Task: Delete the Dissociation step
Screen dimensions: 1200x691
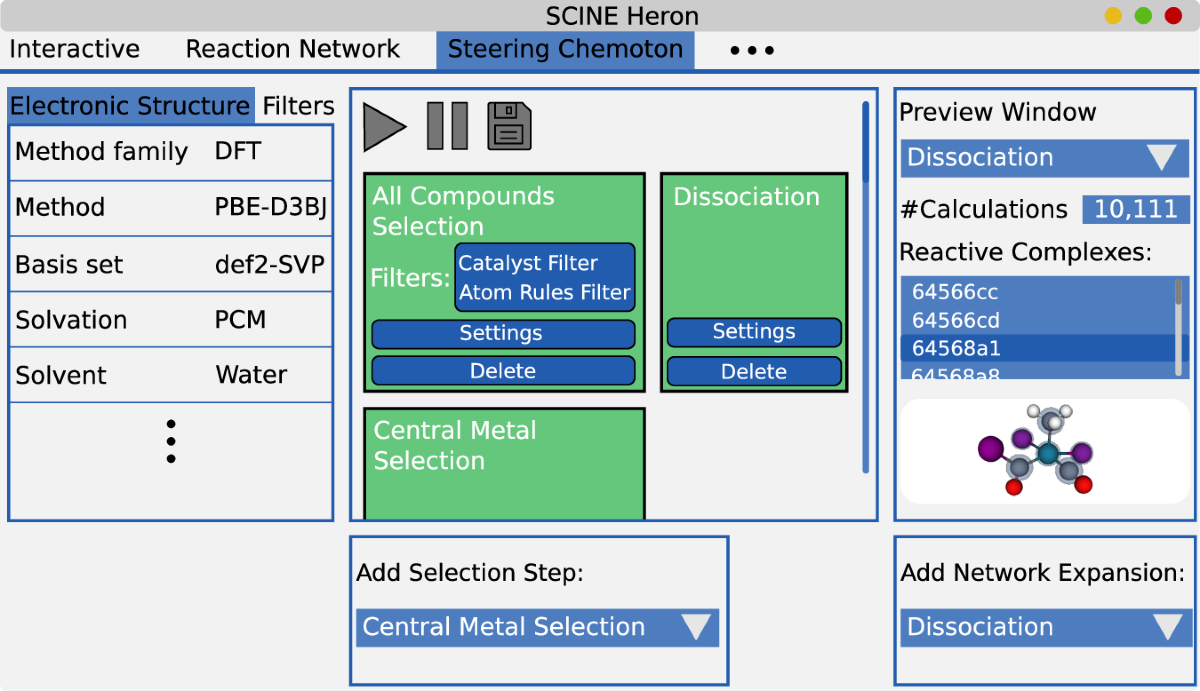Action: pyautogui.click(x=754, y=371)
